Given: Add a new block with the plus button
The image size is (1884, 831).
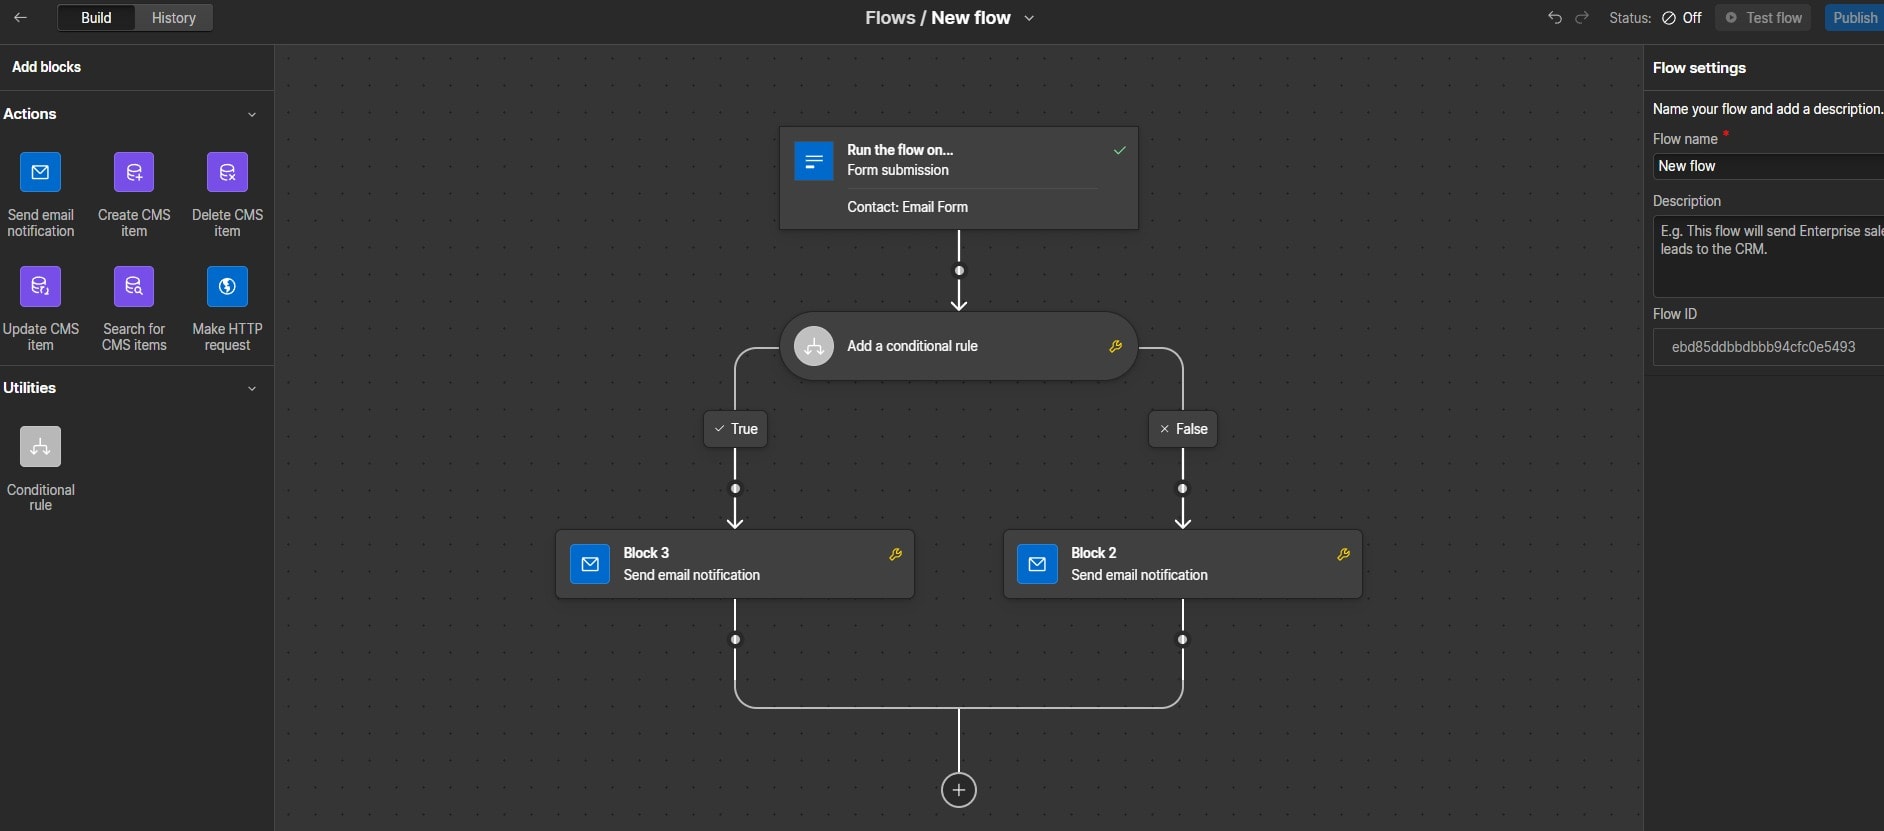Looking at the screenshot, I should click(x=959, y=790).
